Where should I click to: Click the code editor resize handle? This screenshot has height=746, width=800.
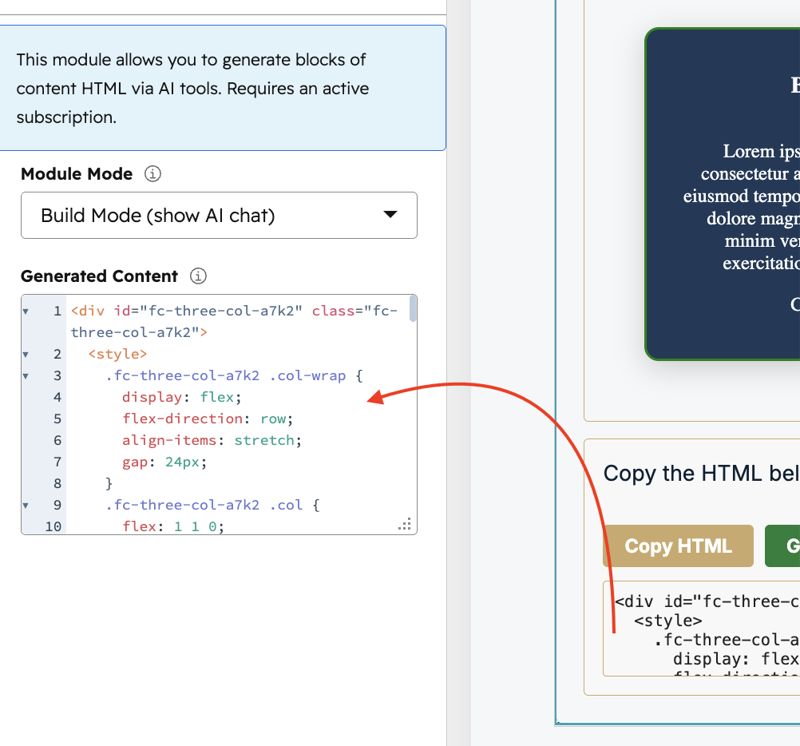coord(405,524)
